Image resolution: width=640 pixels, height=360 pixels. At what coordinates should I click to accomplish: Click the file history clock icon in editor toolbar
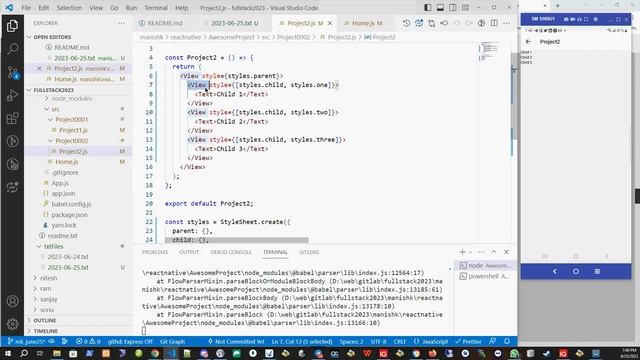tap(407, 23)
